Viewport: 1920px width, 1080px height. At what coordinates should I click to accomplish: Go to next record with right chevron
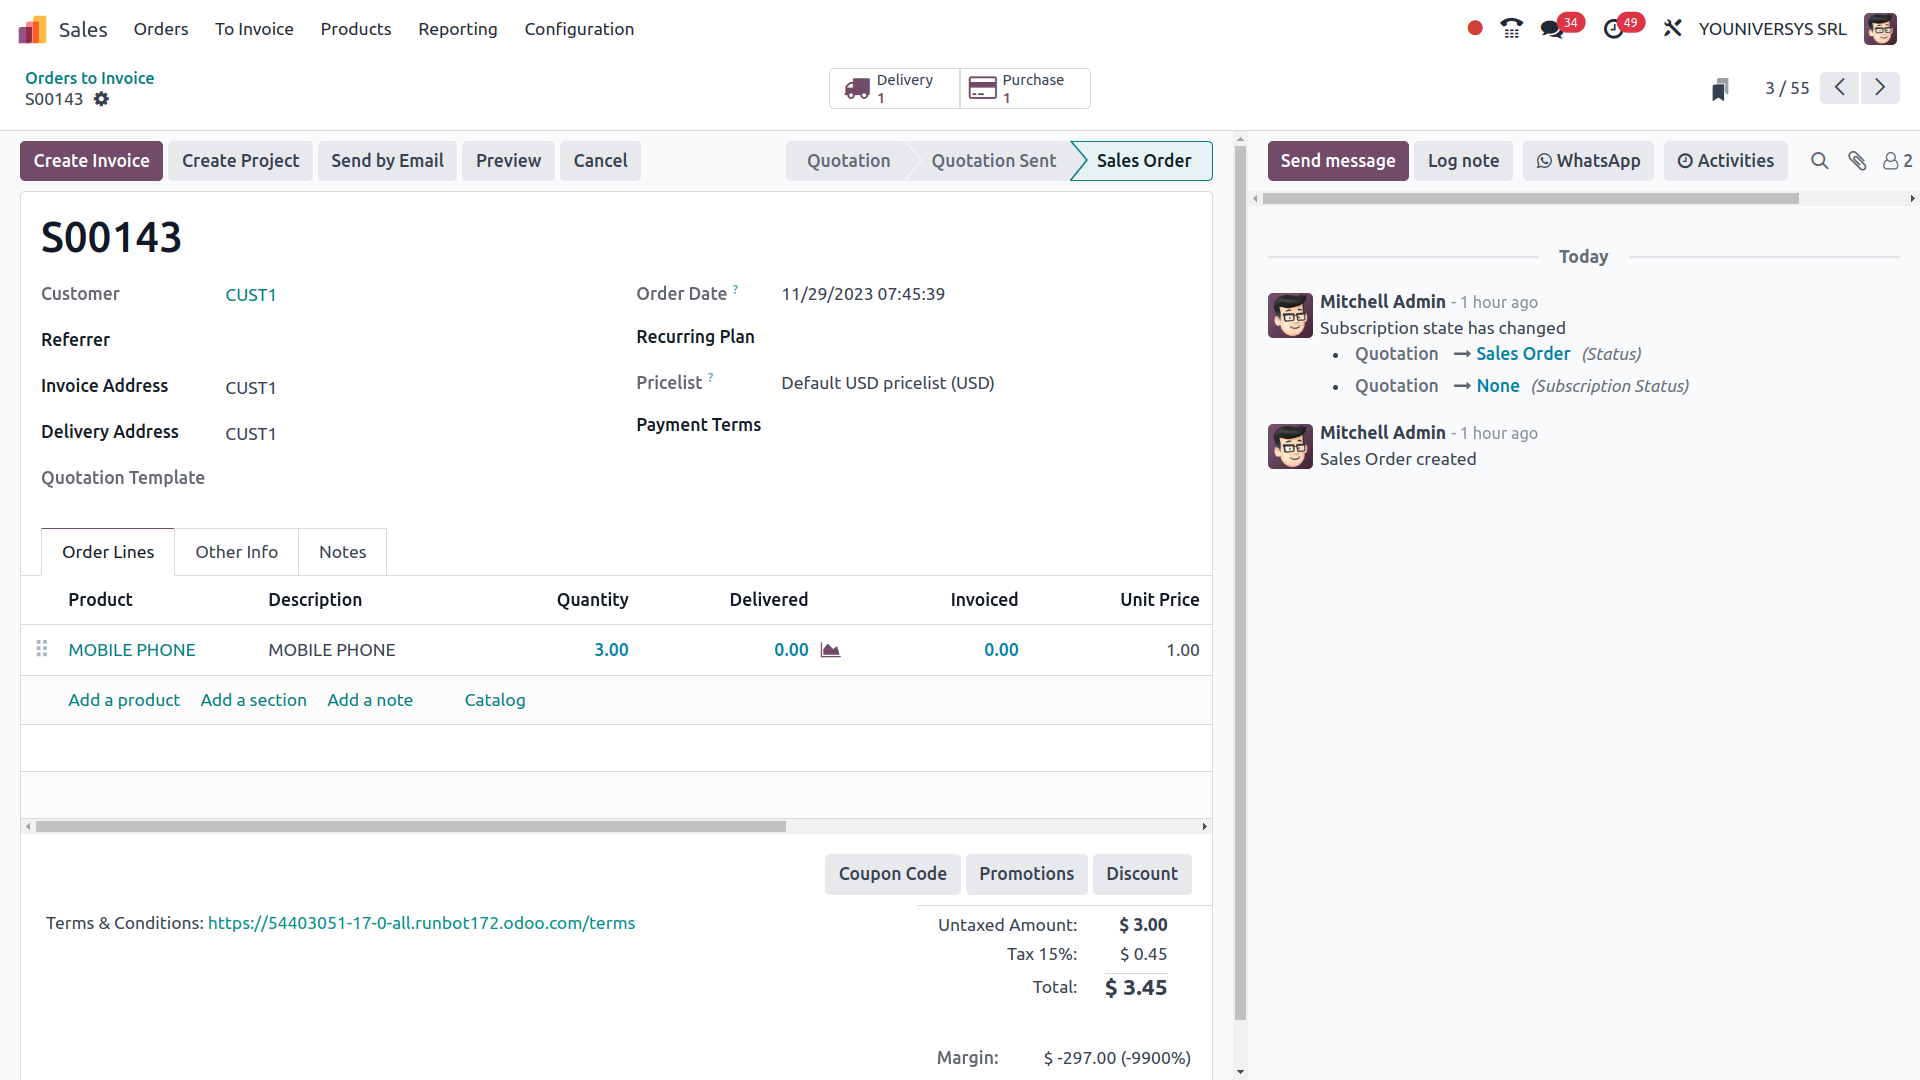1880,88
